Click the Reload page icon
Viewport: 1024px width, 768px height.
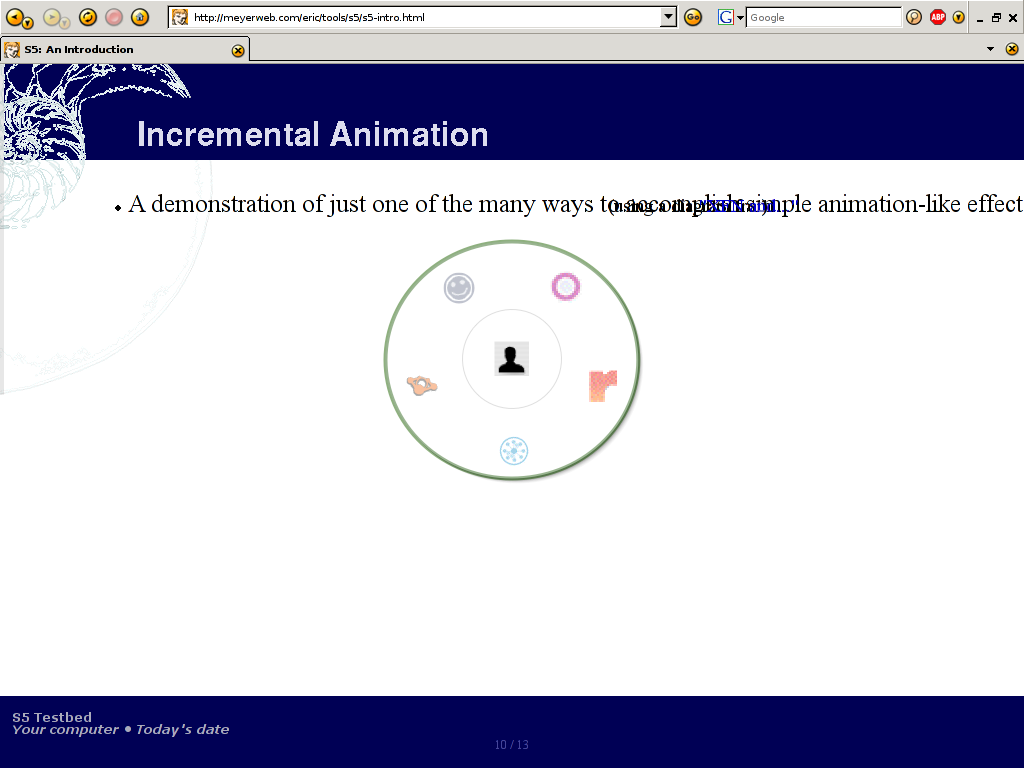[87, 17]
